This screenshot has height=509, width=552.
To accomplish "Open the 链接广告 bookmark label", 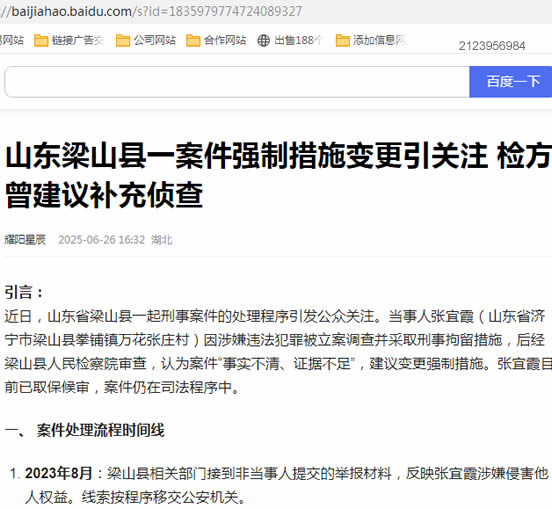I will point(77,40).
